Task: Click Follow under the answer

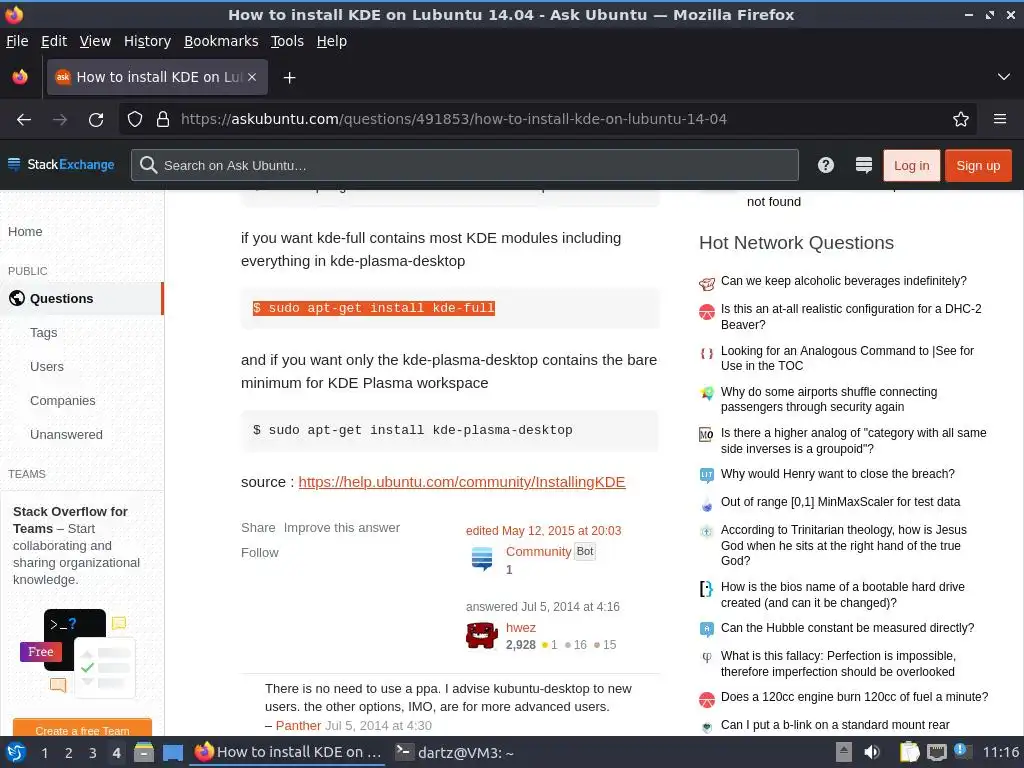Action: pyautogui.click(x=259, y=552)
